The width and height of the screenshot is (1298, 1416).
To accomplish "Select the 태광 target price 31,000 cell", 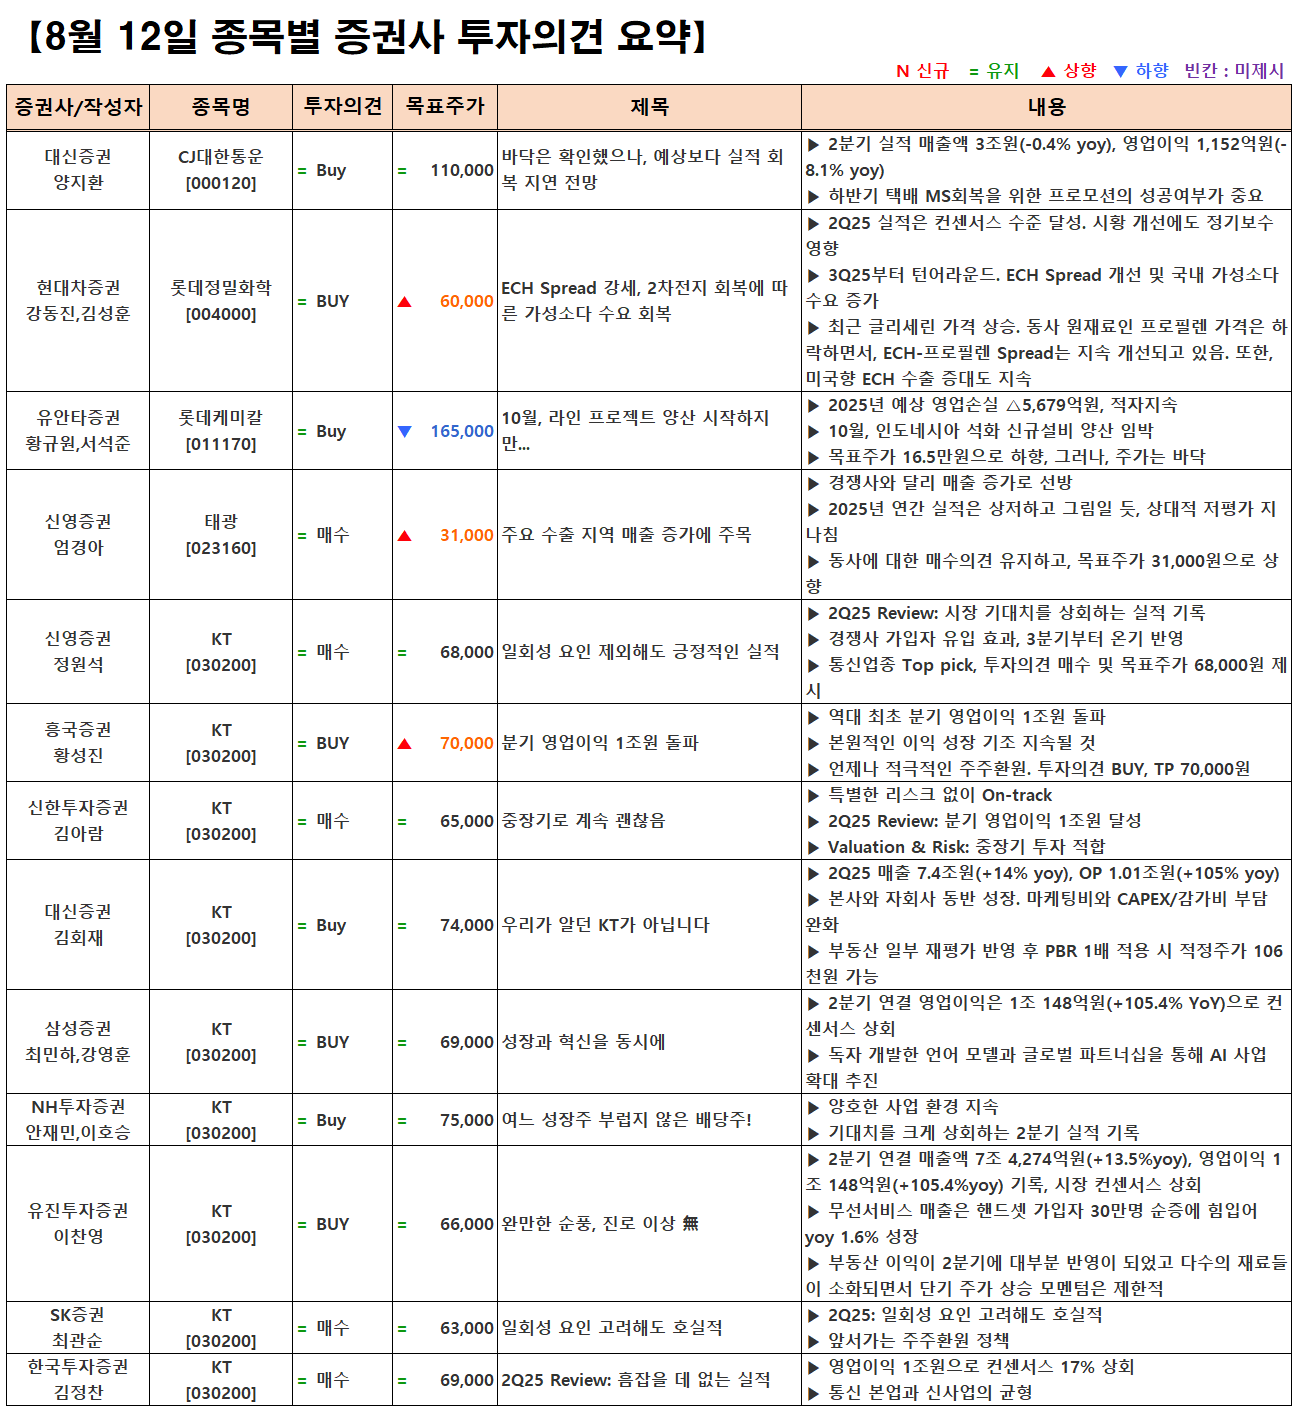I will 466,536.
